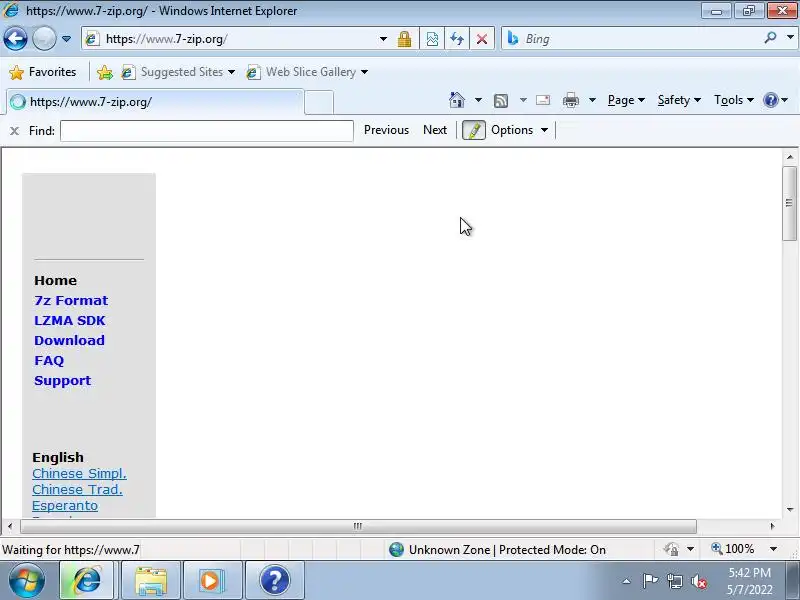The image size is (800, 600).
Task: Switch language to Chinese Simpl.
Action: pyautogui.click(x=79, y=473)
